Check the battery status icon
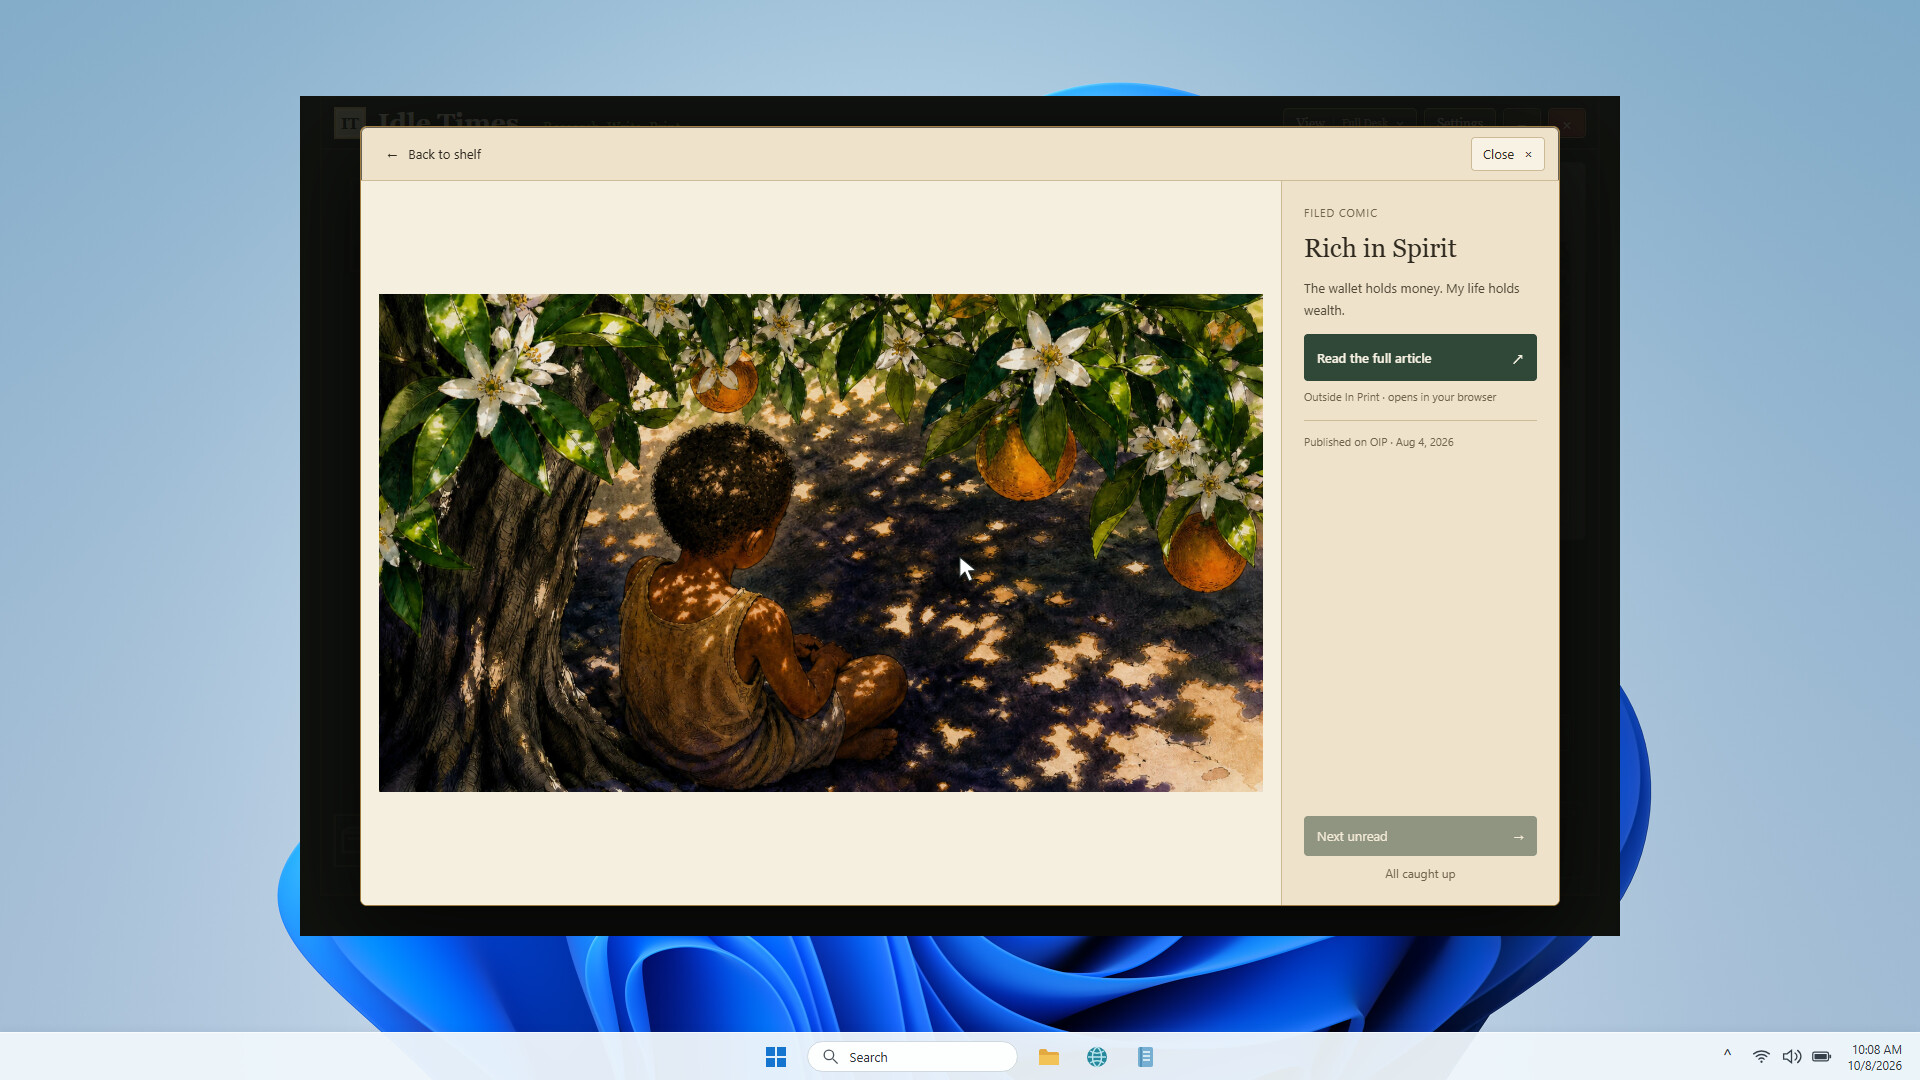 1821,1056
